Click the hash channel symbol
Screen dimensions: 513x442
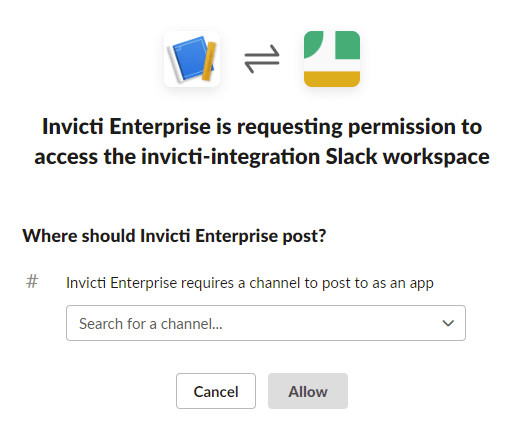tap(32, 282)
